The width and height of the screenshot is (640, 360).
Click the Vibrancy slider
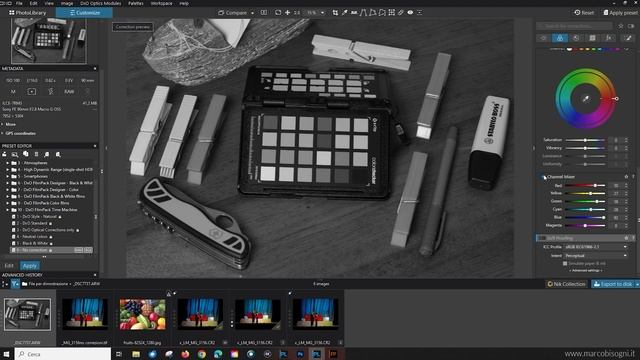click(x=585, y=148)
